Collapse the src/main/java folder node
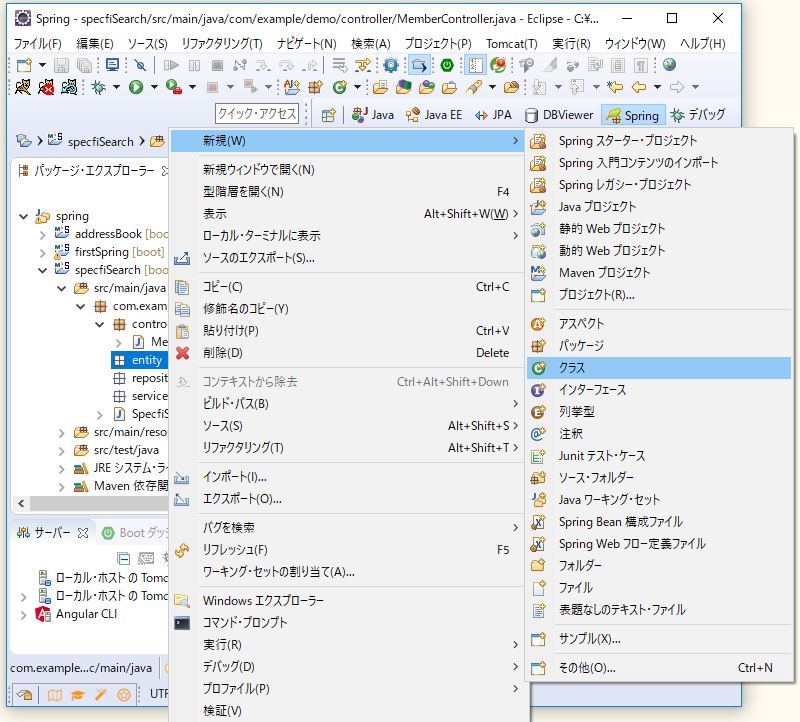 coord(62,288)
